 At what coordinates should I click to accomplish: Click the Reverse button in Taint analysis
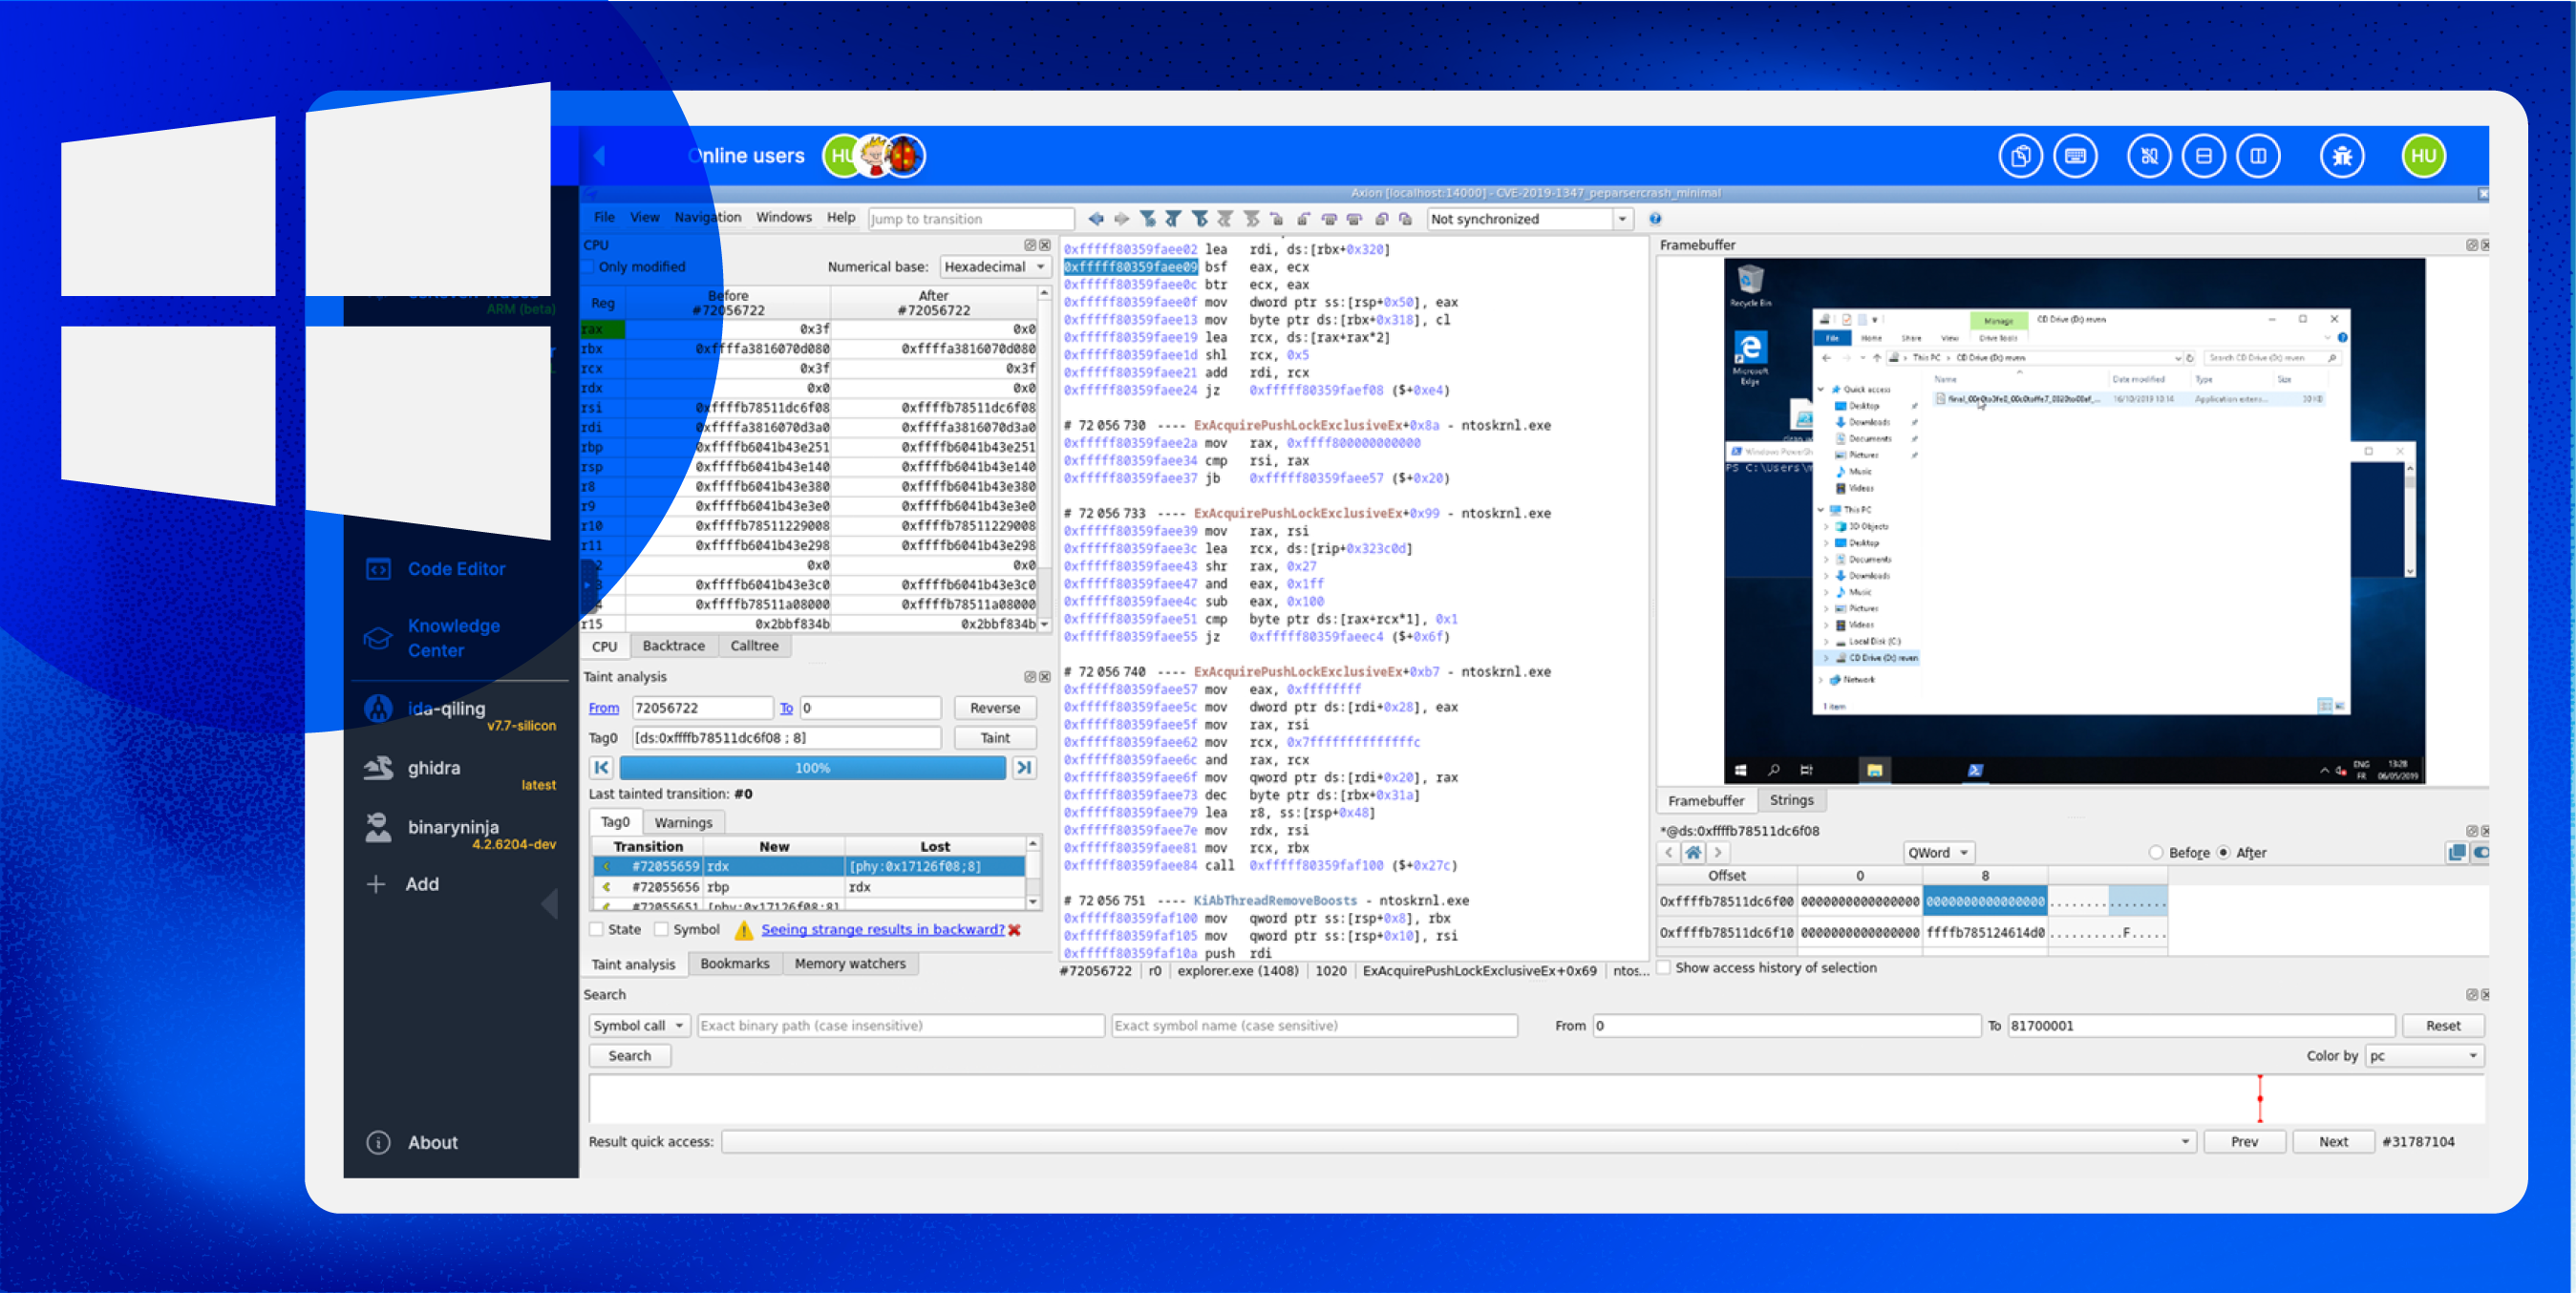(995, 708)
